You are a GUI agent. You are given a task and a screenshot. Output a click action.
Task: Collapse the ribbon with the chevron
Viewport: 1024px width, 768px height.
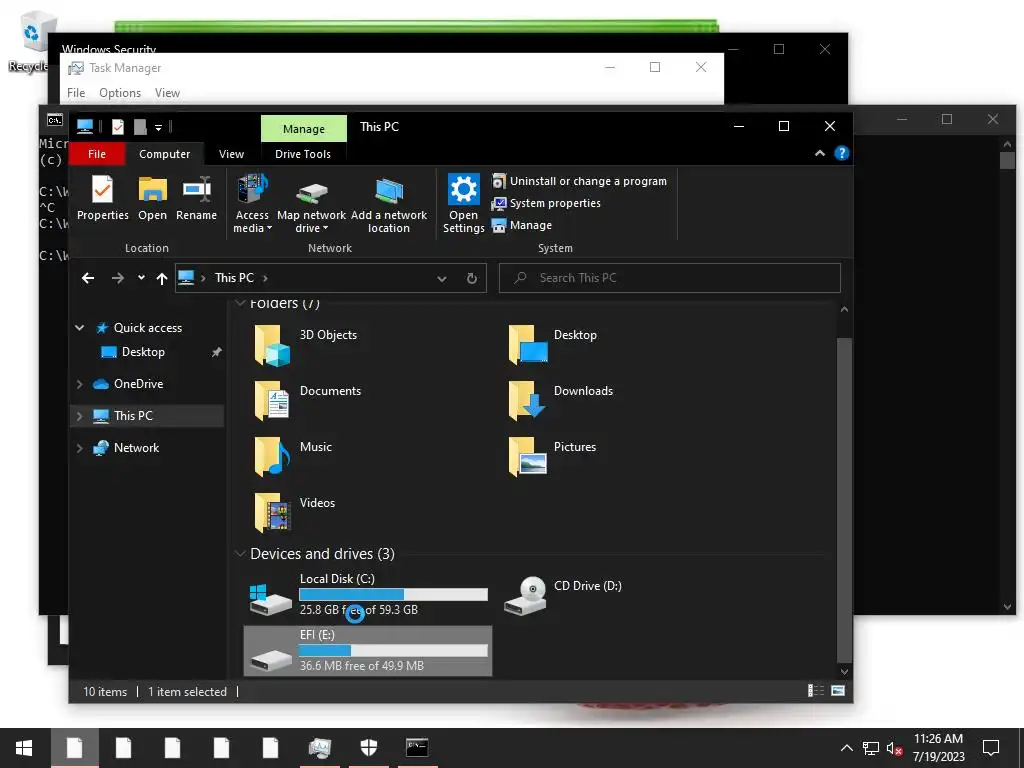coord(820,153)
